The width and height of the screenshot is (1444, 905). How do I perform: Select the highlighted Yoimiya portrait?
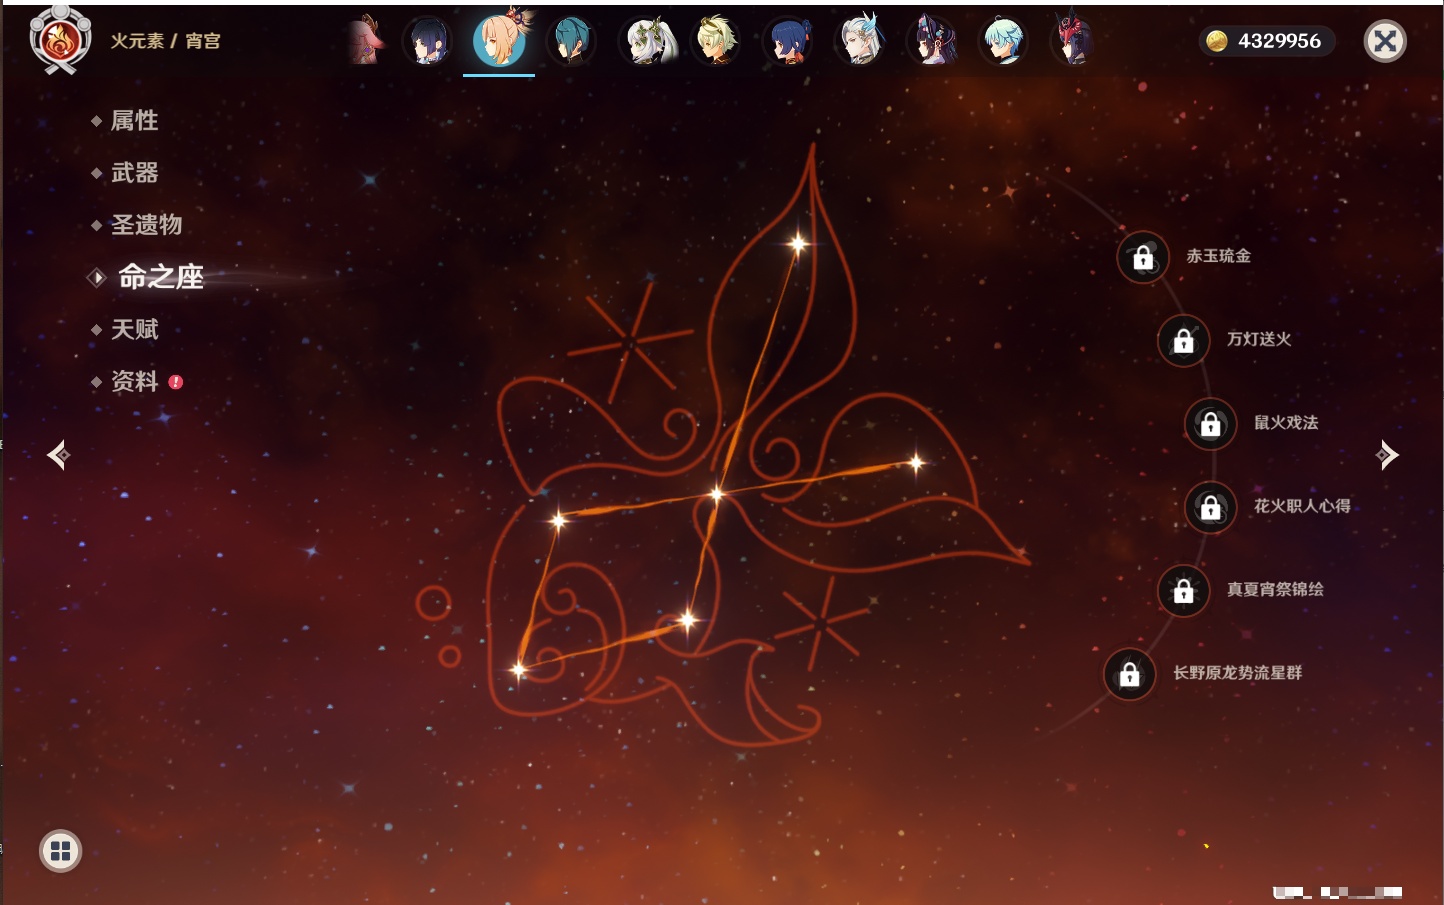(499, 41)
